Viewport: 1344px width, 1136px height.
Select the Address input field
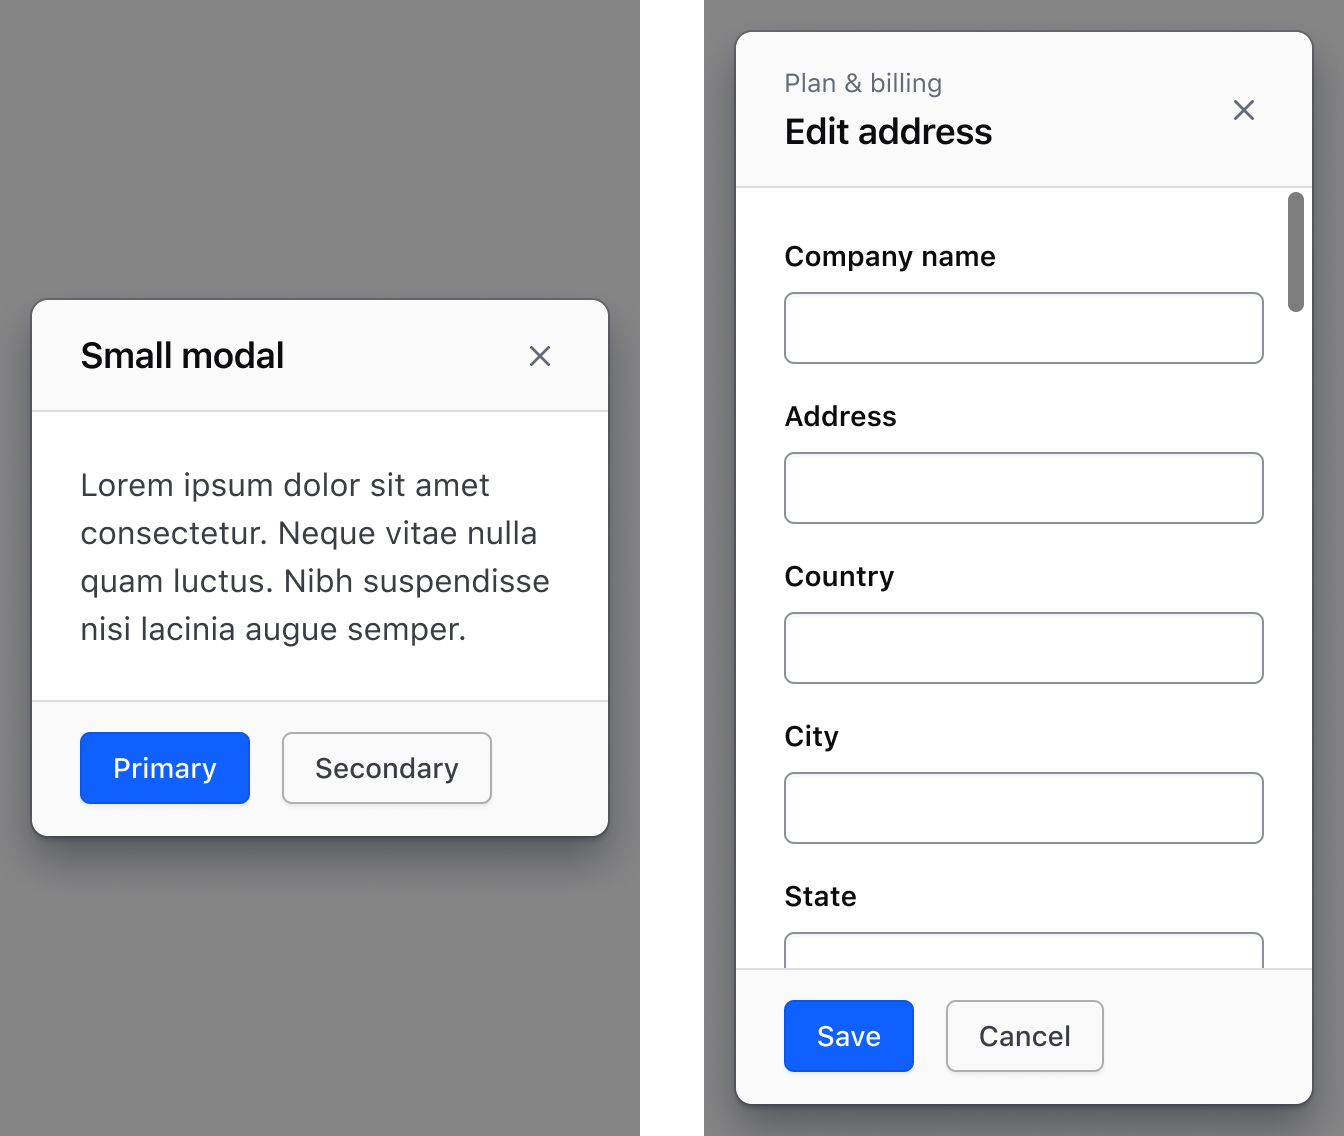pyautogui.click(x=1024, y=488)
